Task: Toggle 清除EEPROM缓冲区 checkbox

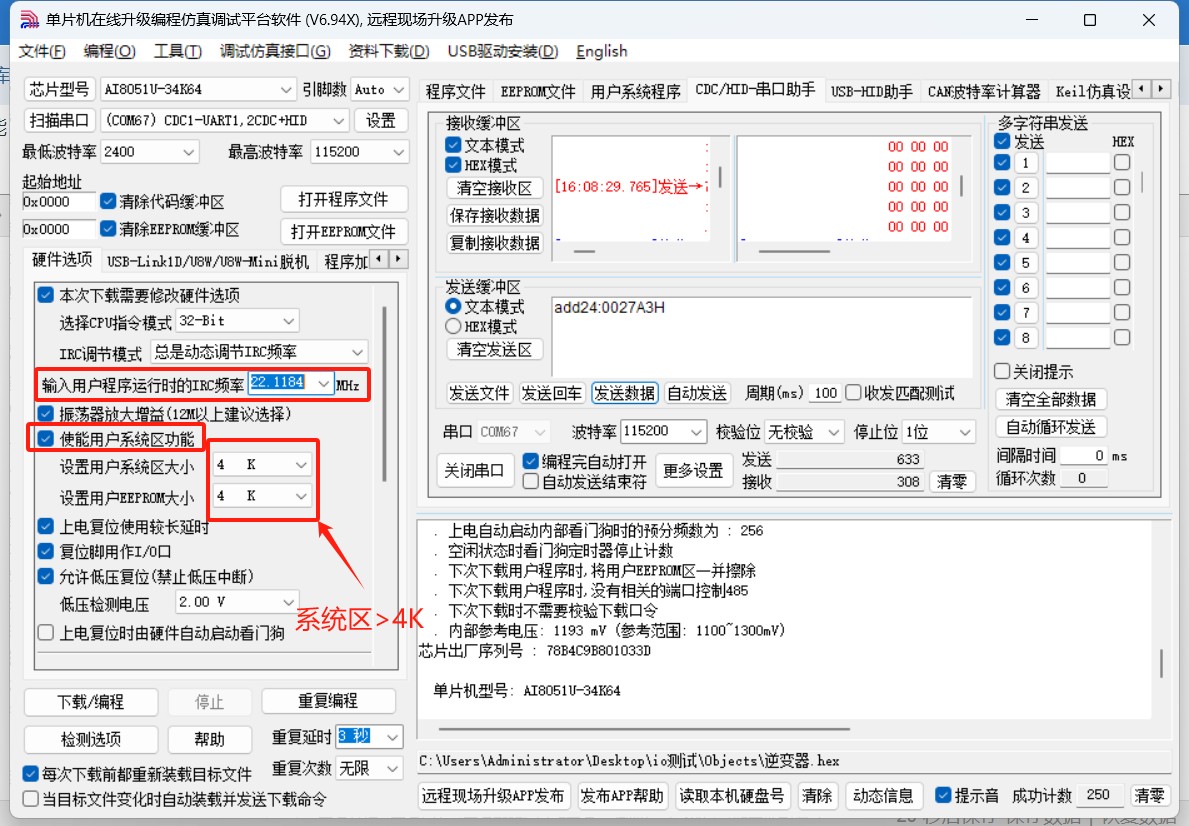Action: [x=108, y=228]
